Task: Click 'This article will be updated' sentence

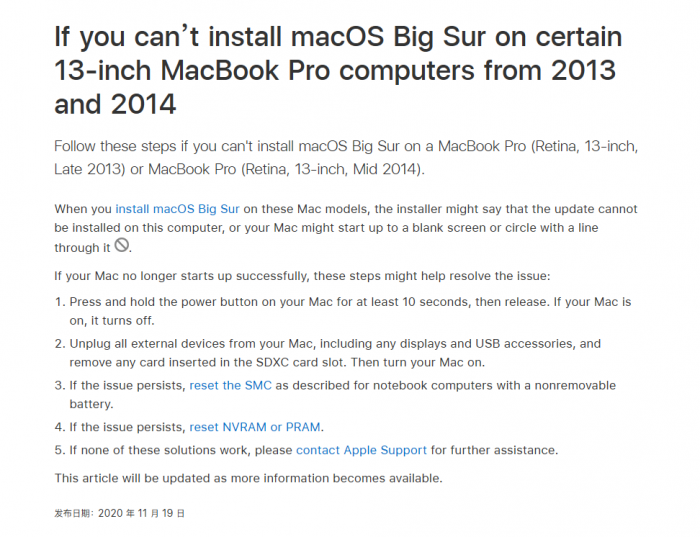Action: (248, 478)
